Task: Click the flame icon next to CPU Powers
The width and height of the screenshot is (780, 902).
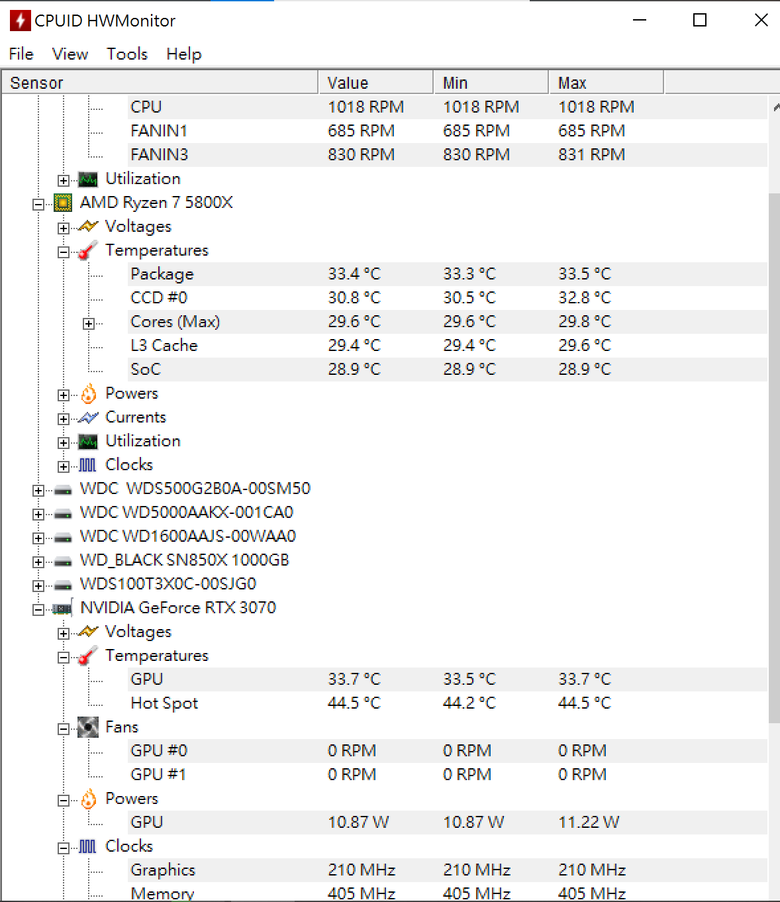Action: 88,393
